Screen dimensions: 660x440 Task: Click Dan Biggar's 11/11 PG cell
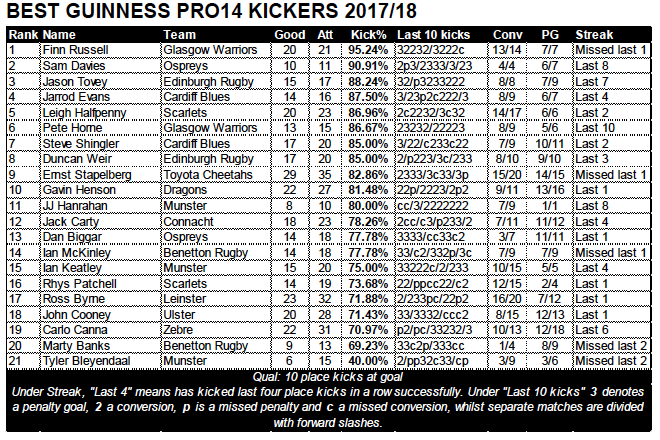click(550, 237)
